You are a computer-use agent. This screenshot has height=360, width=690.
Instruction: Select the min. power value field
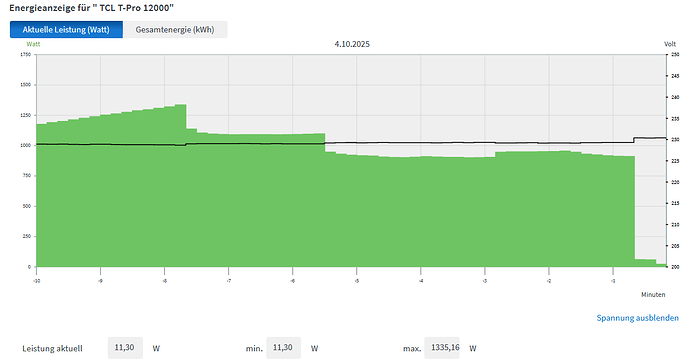pyautogui.click(x=283, y=348)
